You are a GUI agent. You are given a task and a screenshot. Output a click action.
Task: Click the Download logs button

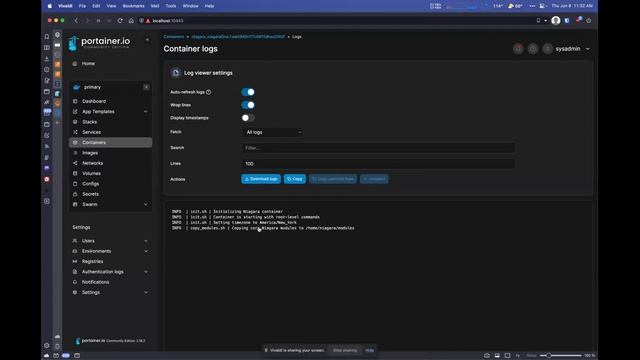pyautogui.click(x=261, y=179)
